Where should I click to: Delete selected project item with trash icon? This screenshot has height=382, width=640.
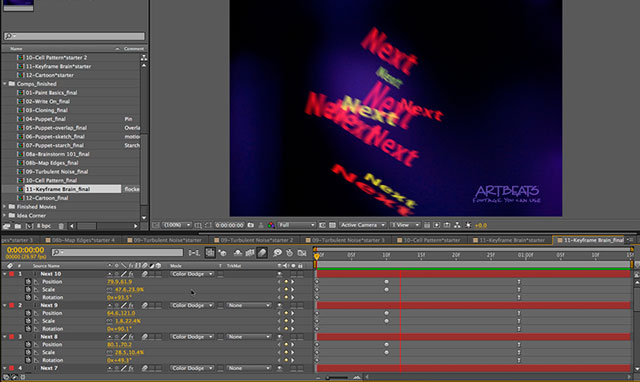pyautogui.click(x=61, y=226)
